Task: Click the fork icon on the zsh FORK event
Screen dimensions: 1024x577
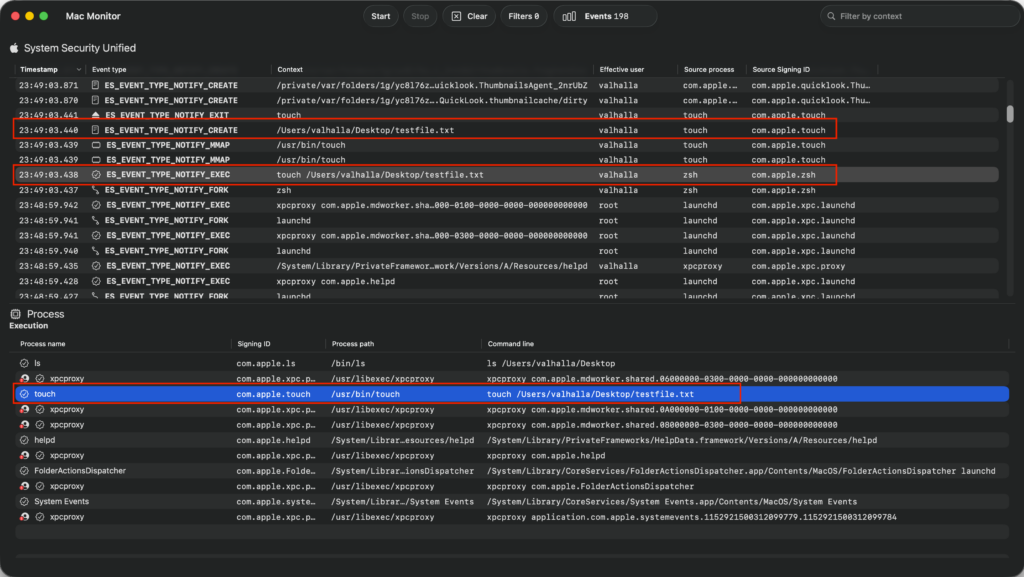Action: (x=96, y=190)
